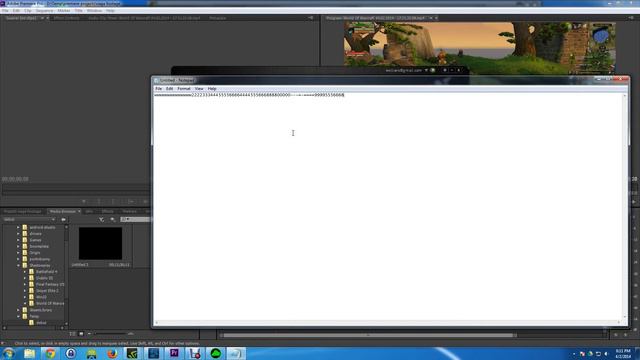Open the Program monitor panel menu icon

[631, 18]
